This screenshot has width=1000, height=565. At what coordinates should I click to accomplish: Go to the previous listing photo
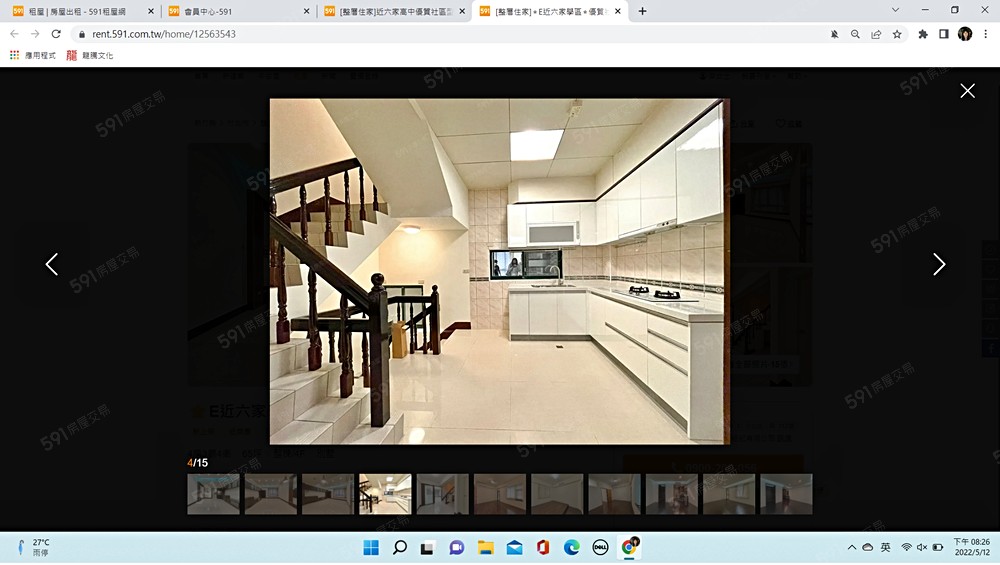pos(52,264)
